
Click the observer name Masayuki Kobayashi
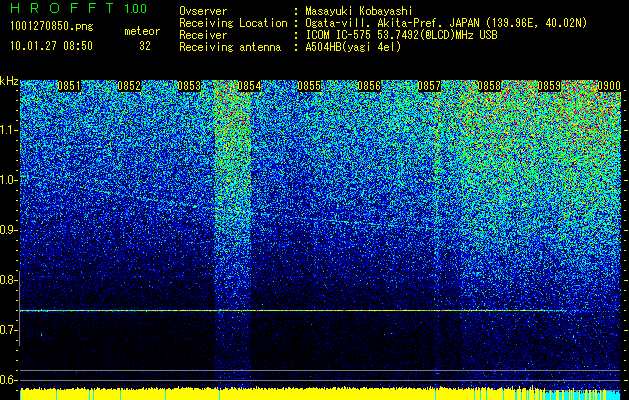click(x=359, y=11)
